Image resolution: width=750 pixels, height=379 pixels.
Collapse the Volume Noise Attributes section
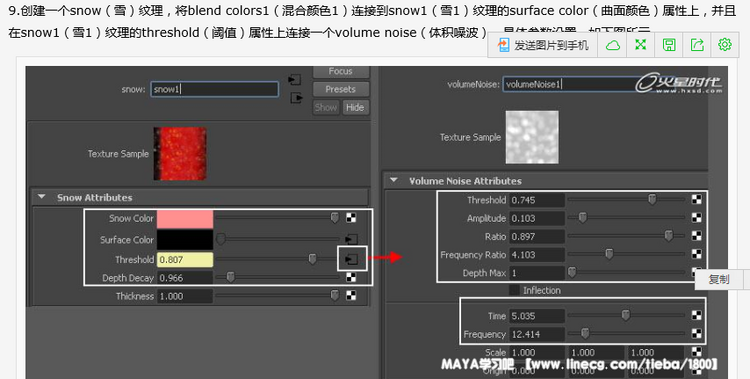394,180
